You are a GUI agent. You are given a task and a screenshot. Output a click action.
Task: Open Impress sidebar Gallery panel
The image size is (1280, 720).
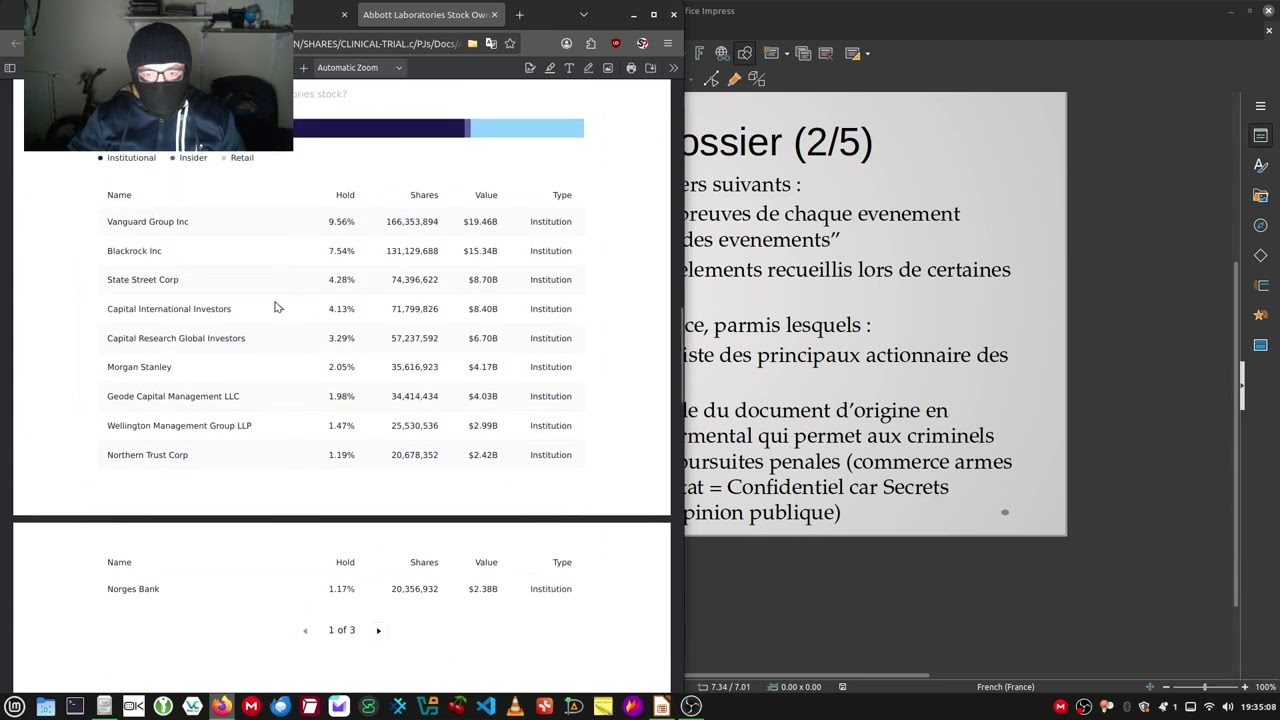[1260, 196]
